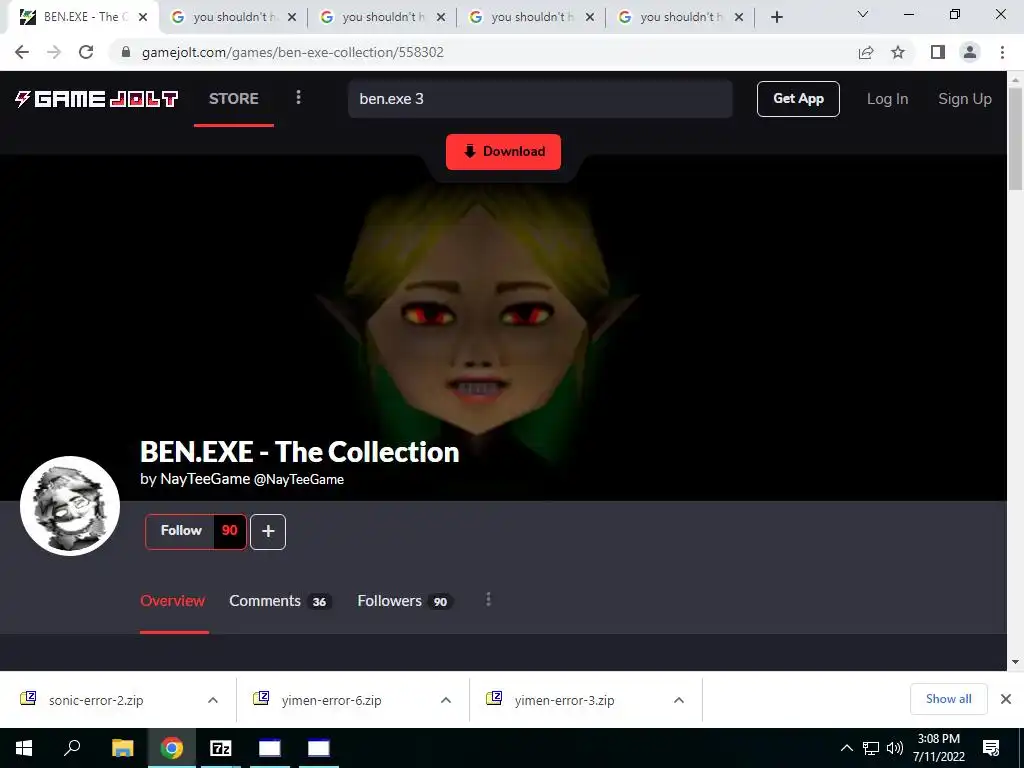Screen dimensions: 1024x768
Task: Switch to the Followers tab
Action: 405,601
